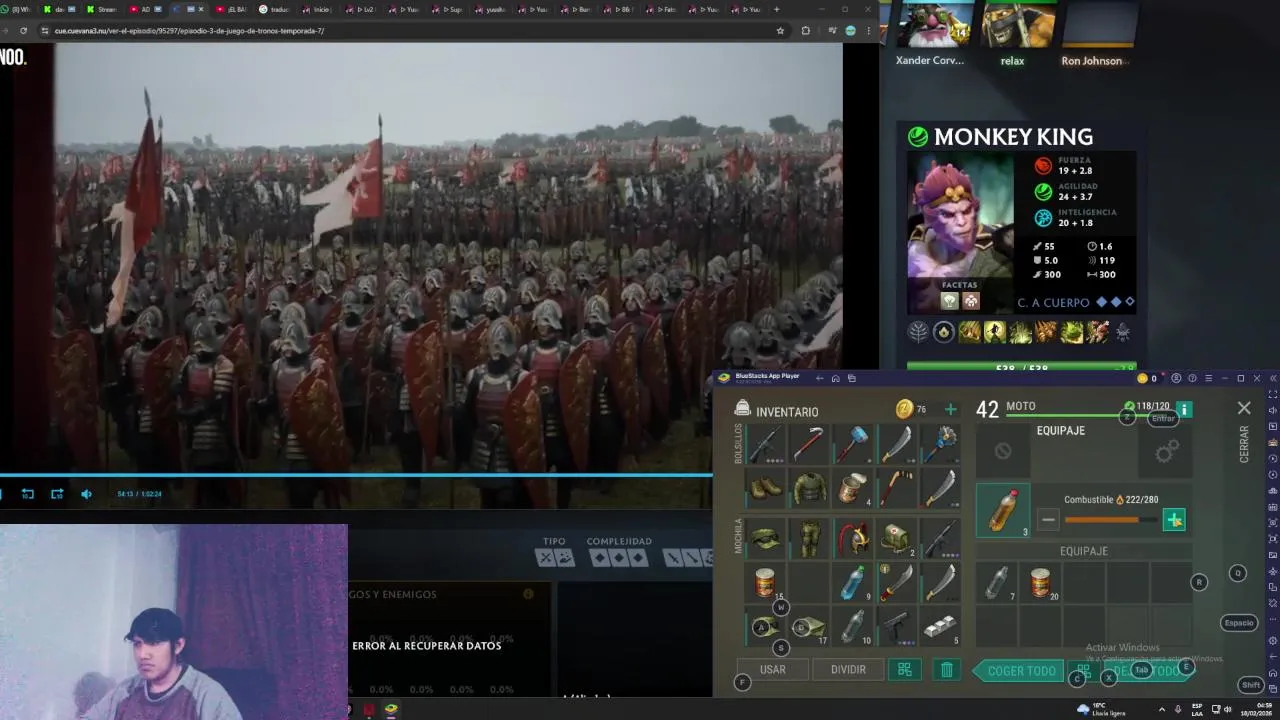Mute the video with the speaker icon
This screenshot has height=720, width=1280.
pos(86,494)
